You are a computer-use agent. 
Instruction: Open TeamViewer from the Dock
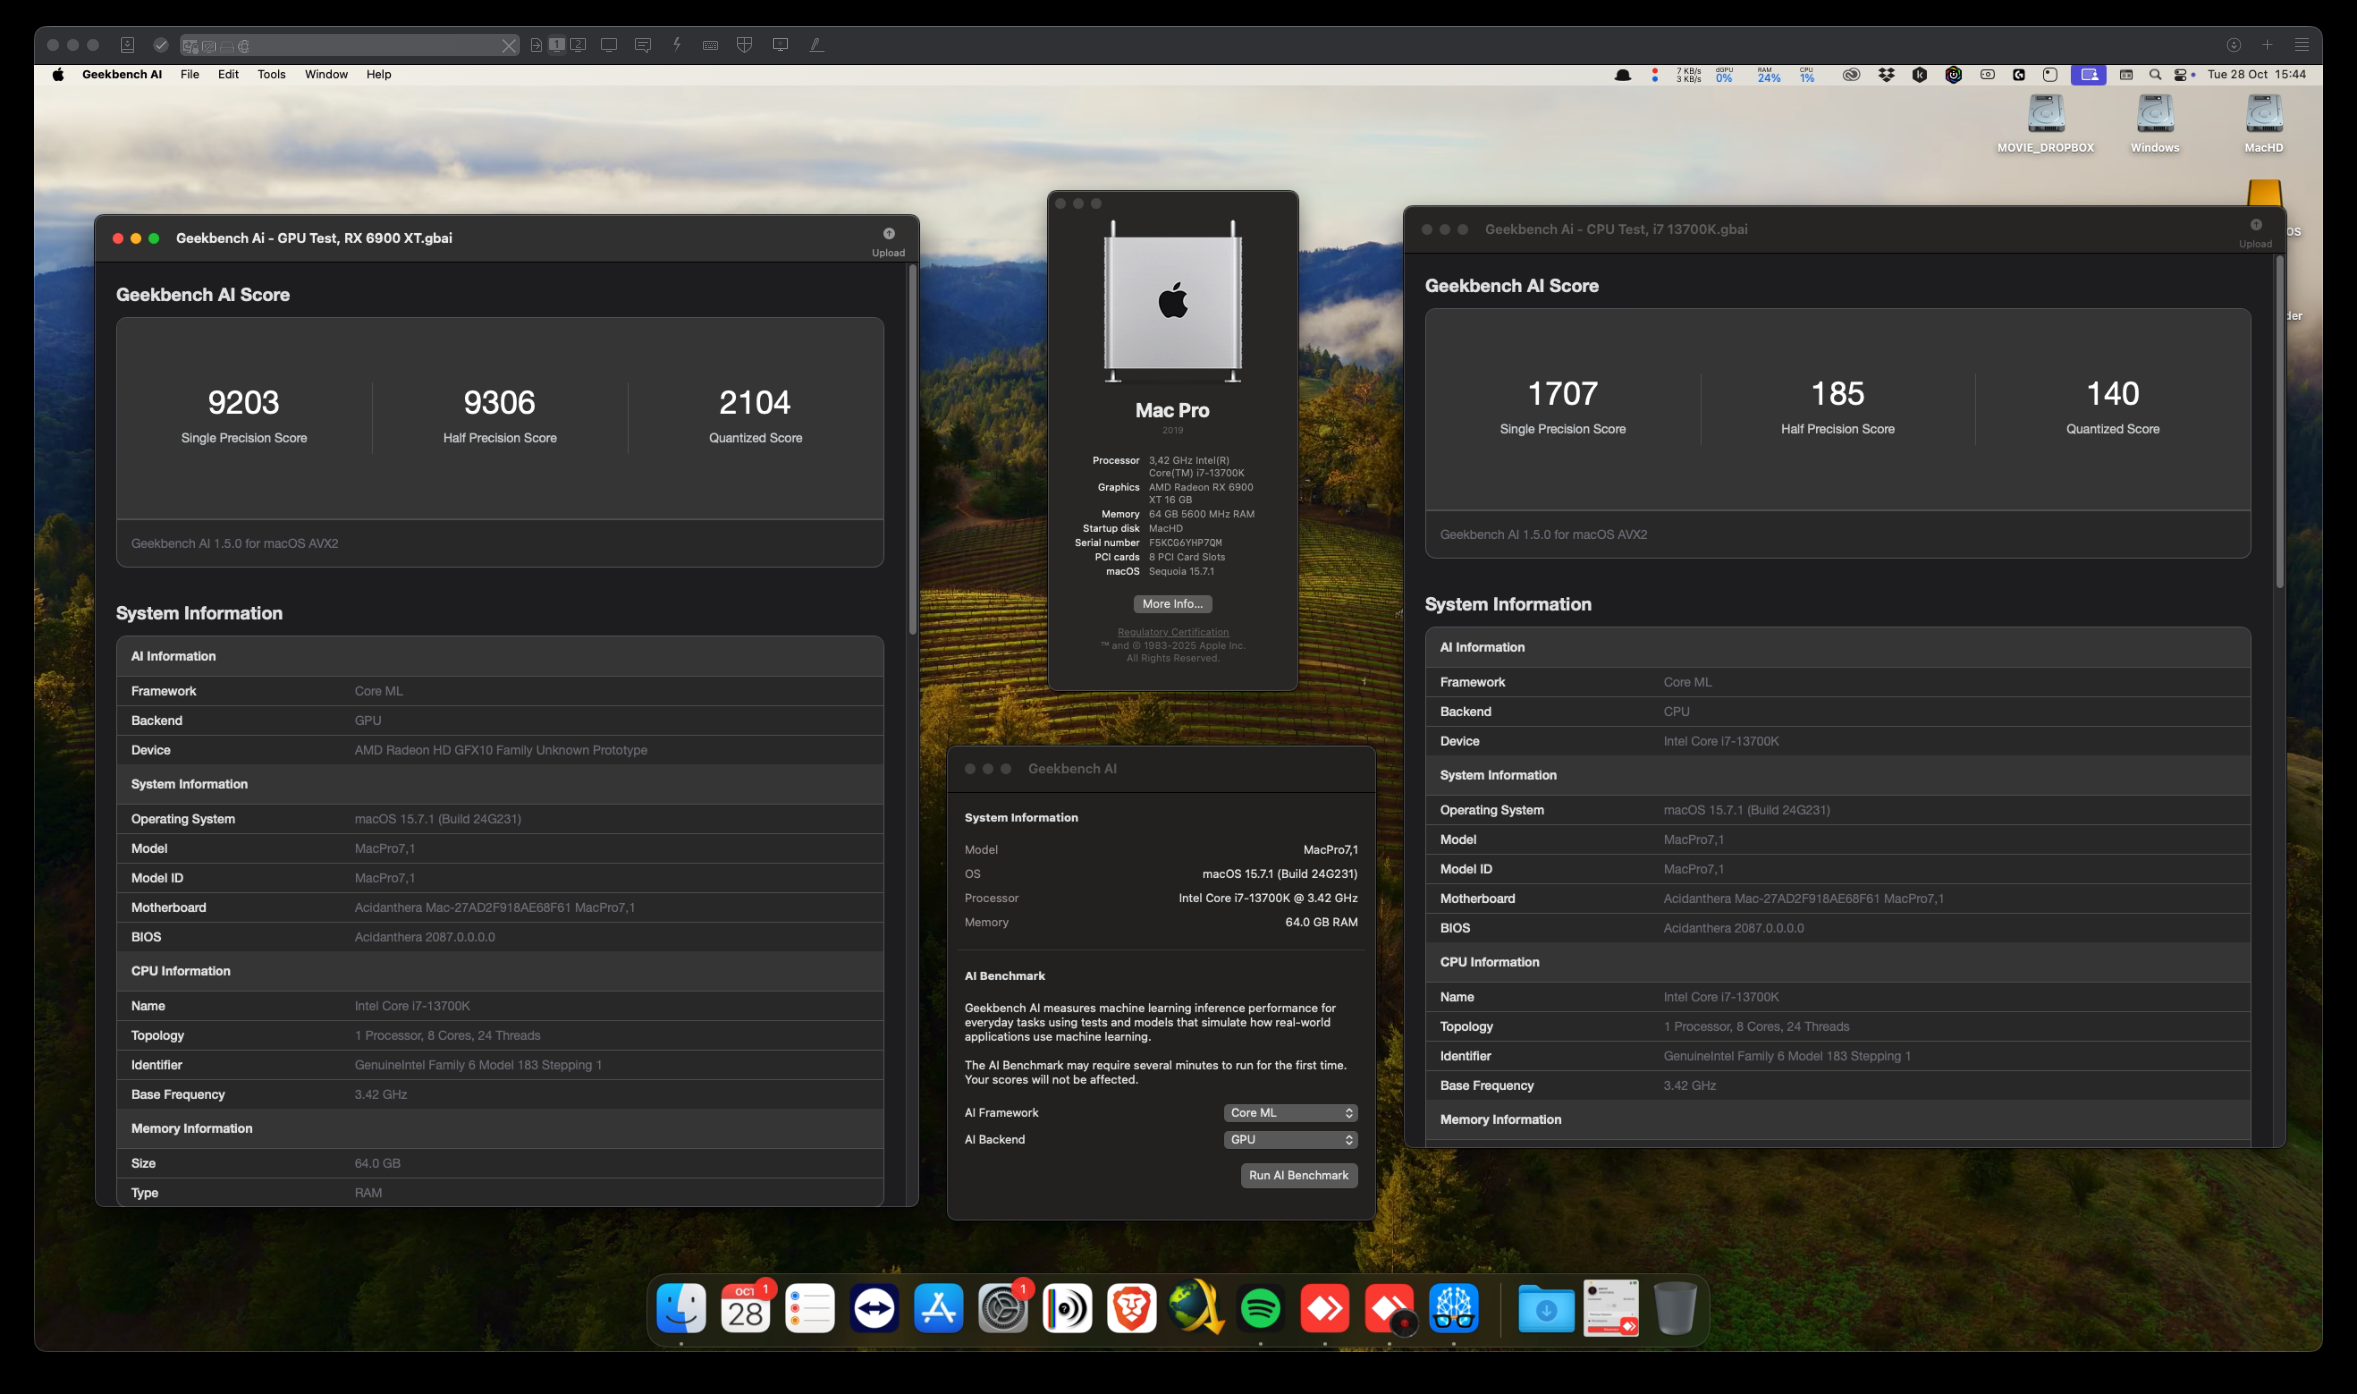(874, 1308)
